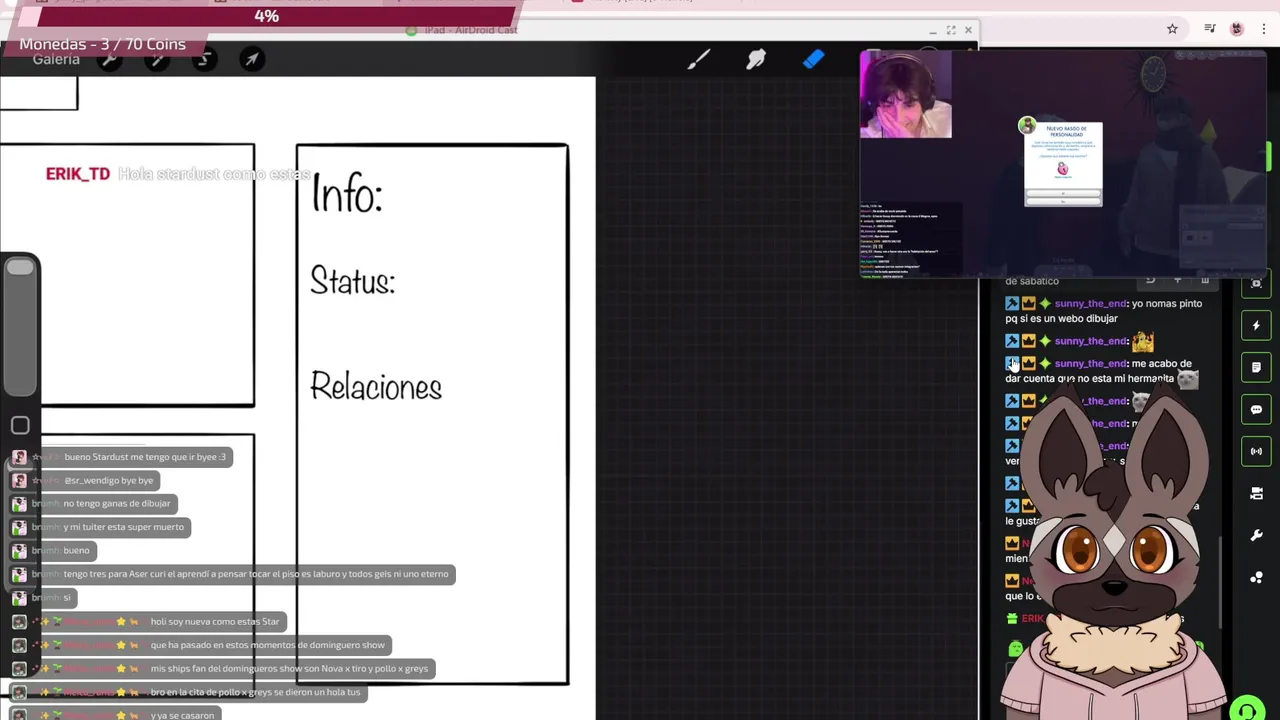The width and height of the screenshot is (1280, 720).
Task: Select the Transform arrow tool
Action: click(252, 60)
